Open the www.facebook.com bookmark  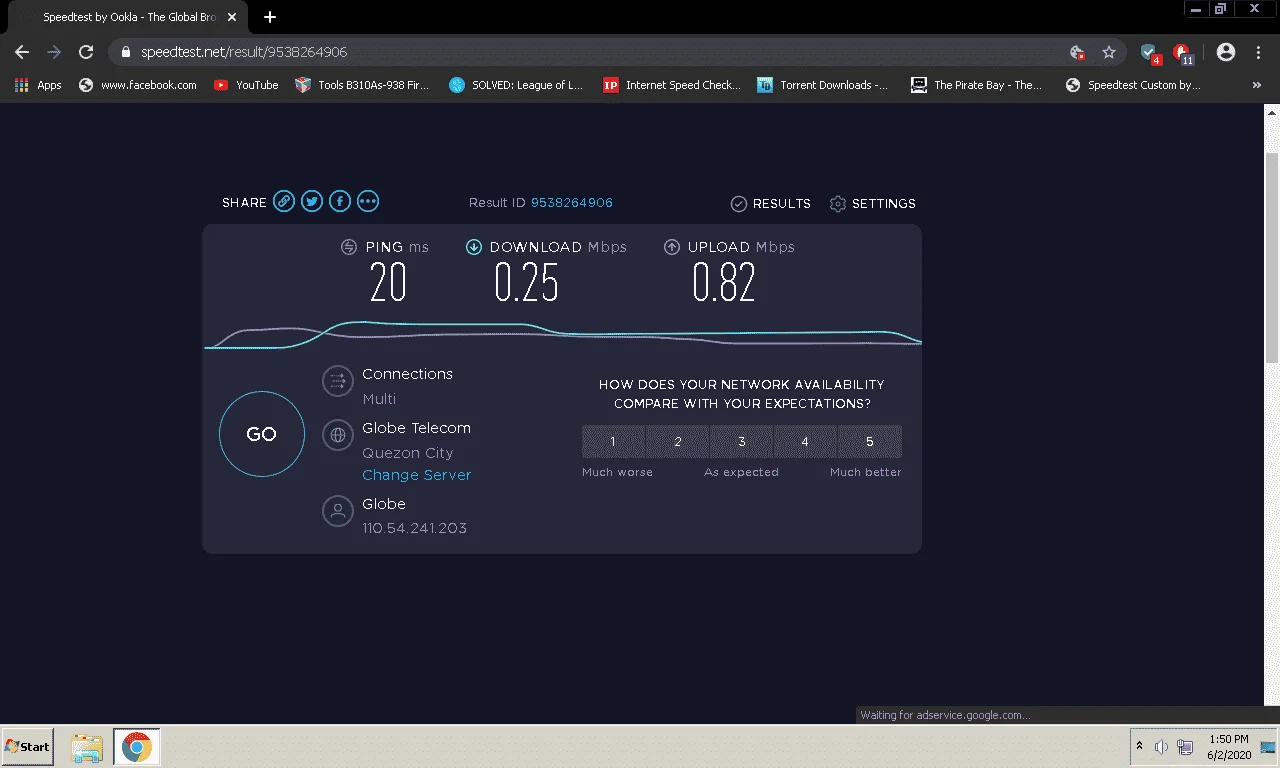point(137,85)
